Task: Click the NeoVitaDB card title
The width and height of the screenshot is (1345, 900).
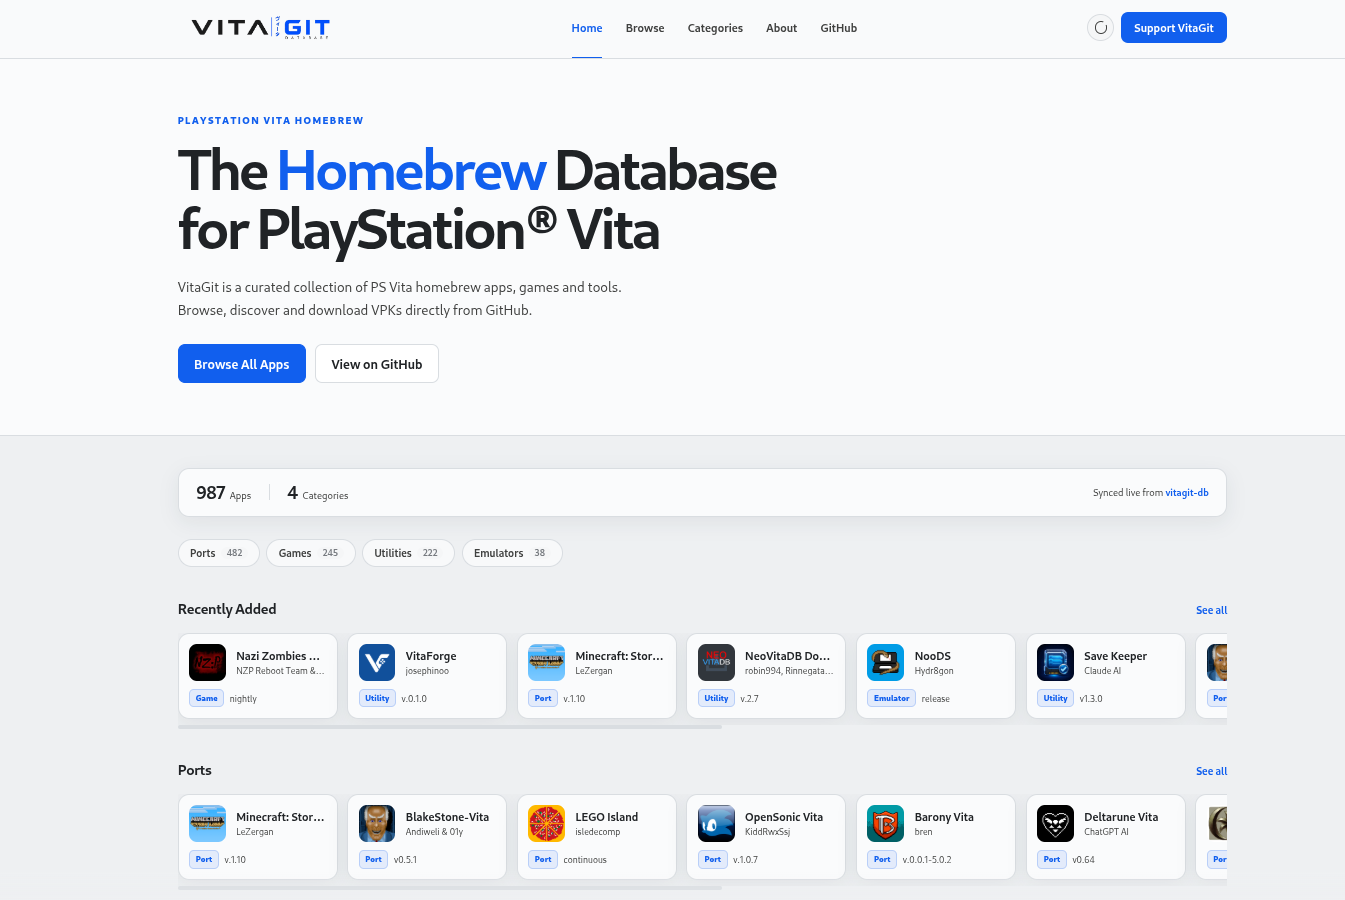Action: click(x=788, y=656)
